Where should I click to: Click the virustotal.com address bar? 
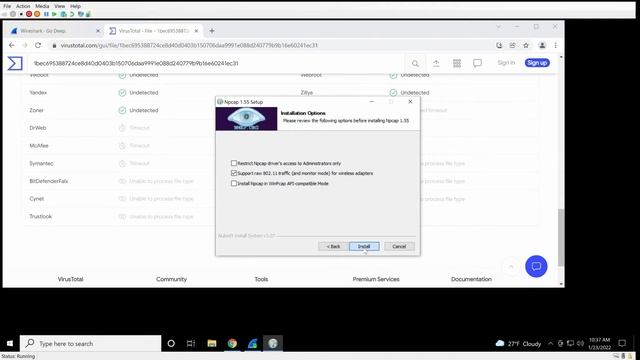[x=269, y=45]
